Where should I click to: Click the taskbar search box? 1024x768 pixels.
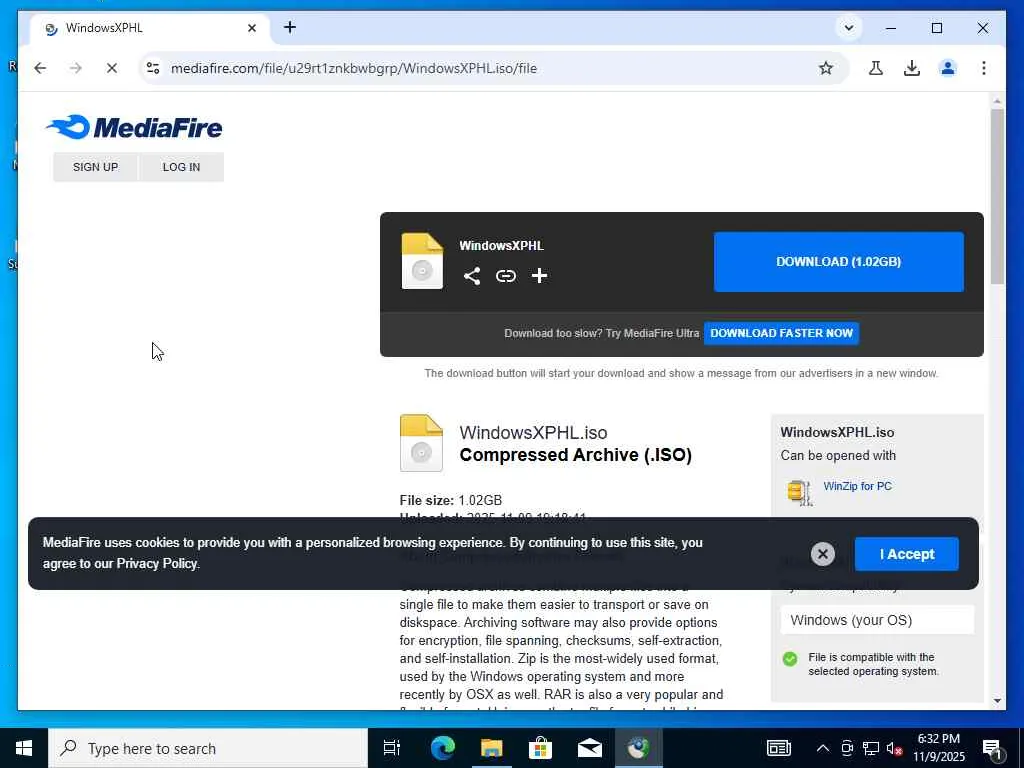208,748
